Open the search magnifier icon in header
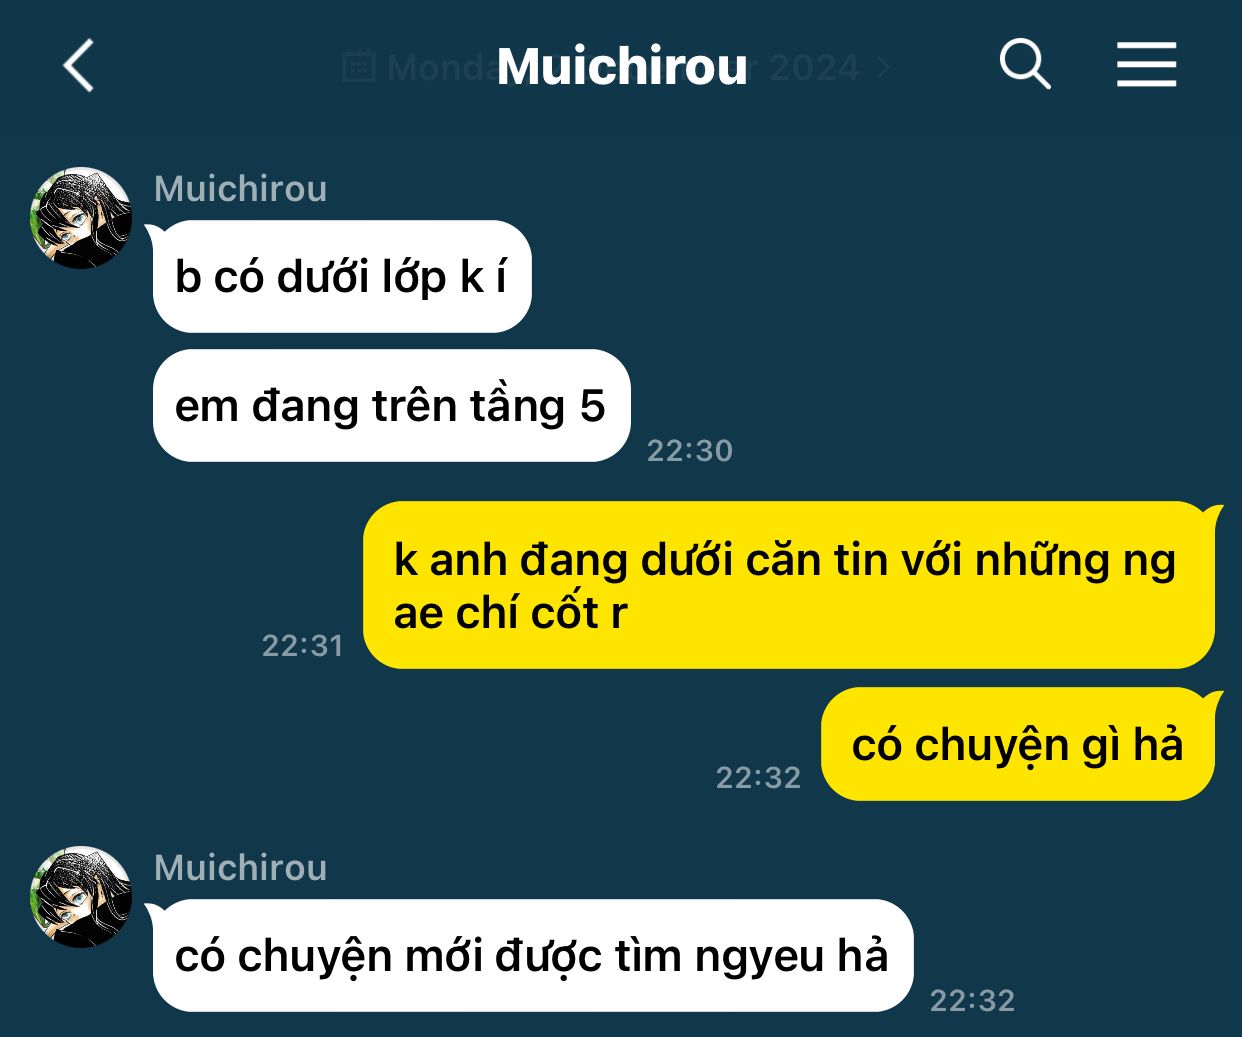Screen dimensions: 1242x1037 [1025, 65]
